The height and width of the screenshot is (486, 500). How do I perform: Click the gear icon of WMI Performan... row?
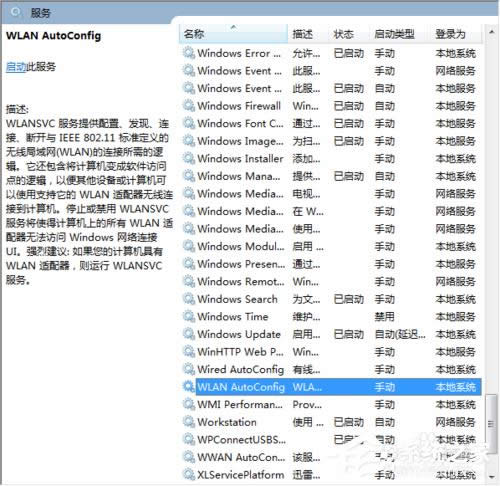[189, 405]
